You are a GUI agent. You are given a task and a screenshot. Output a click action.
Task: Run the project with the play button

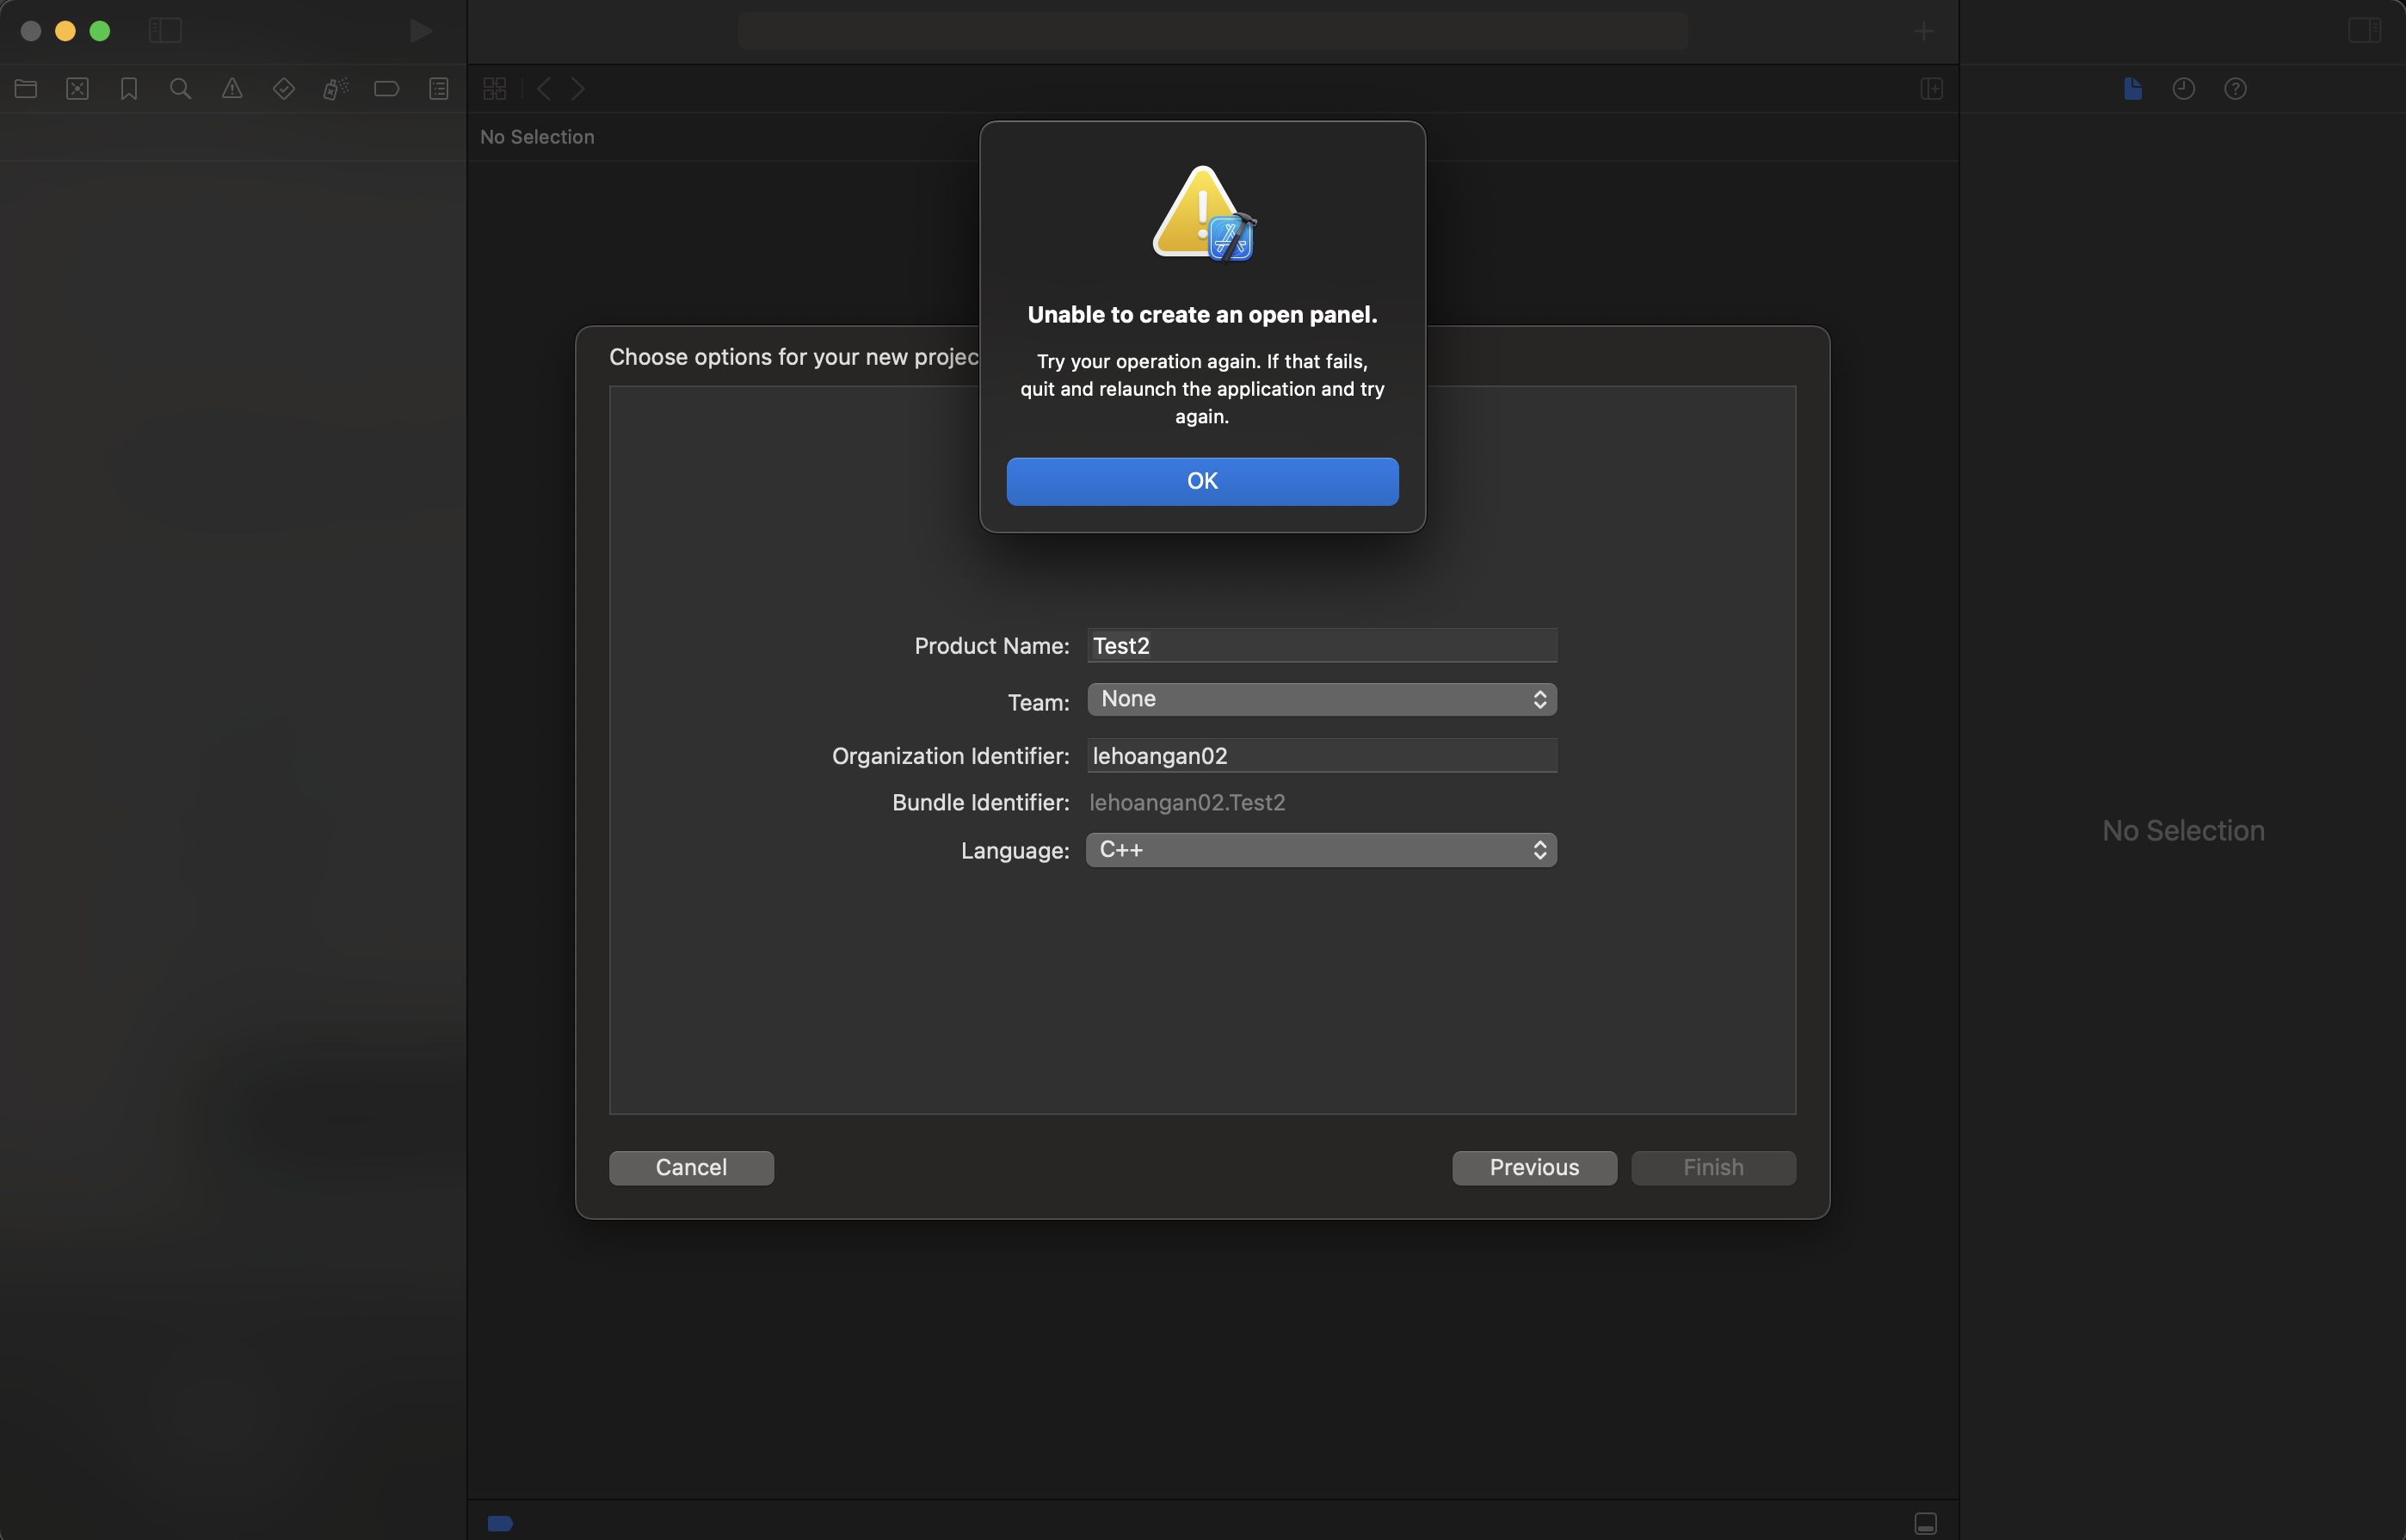coord(421,31)
